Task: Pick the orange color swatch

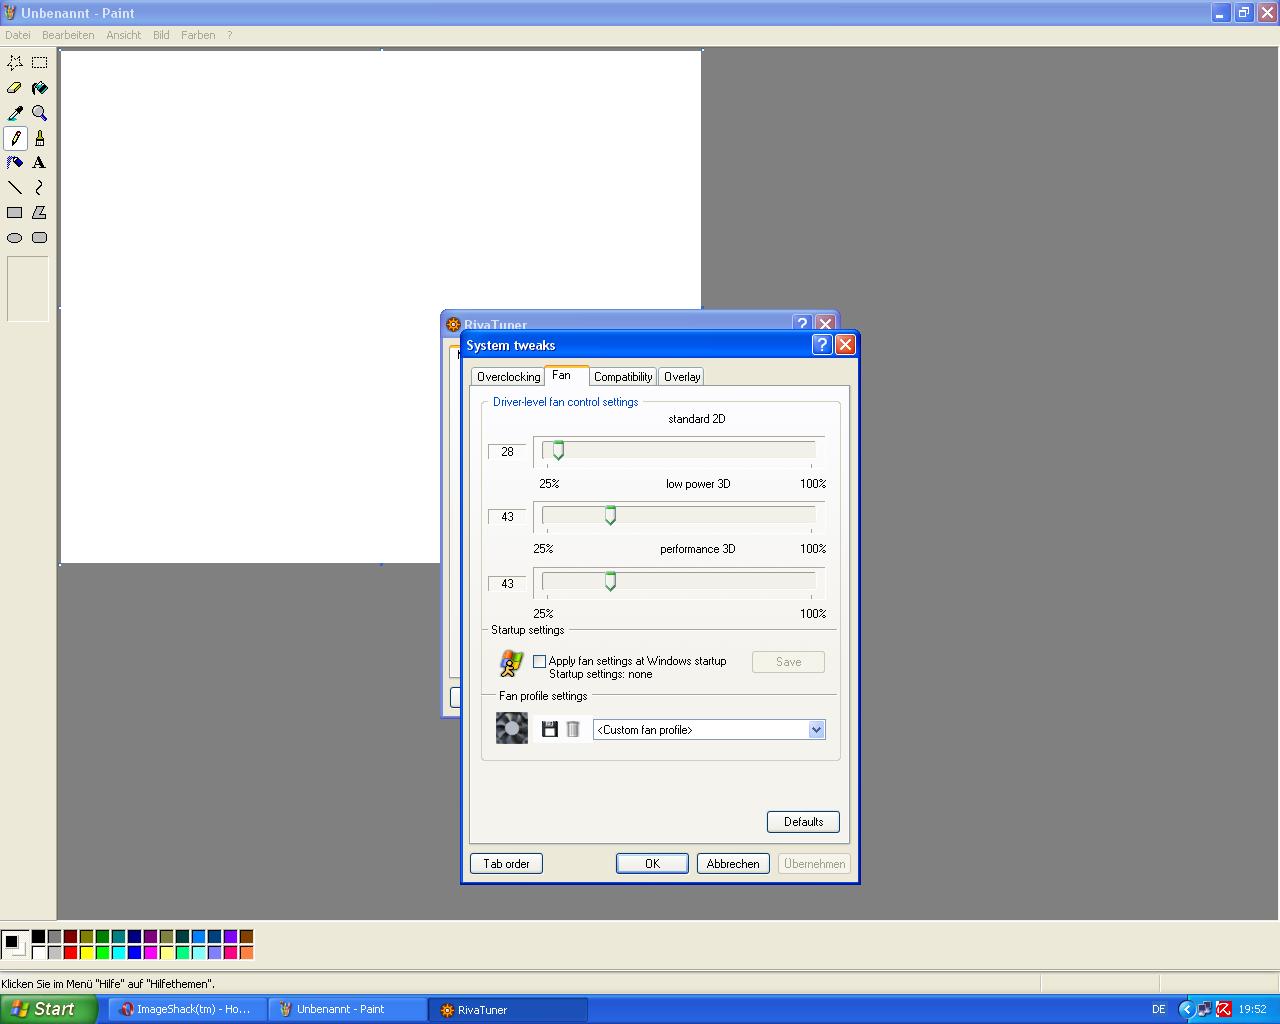Action: coord(246,953)
